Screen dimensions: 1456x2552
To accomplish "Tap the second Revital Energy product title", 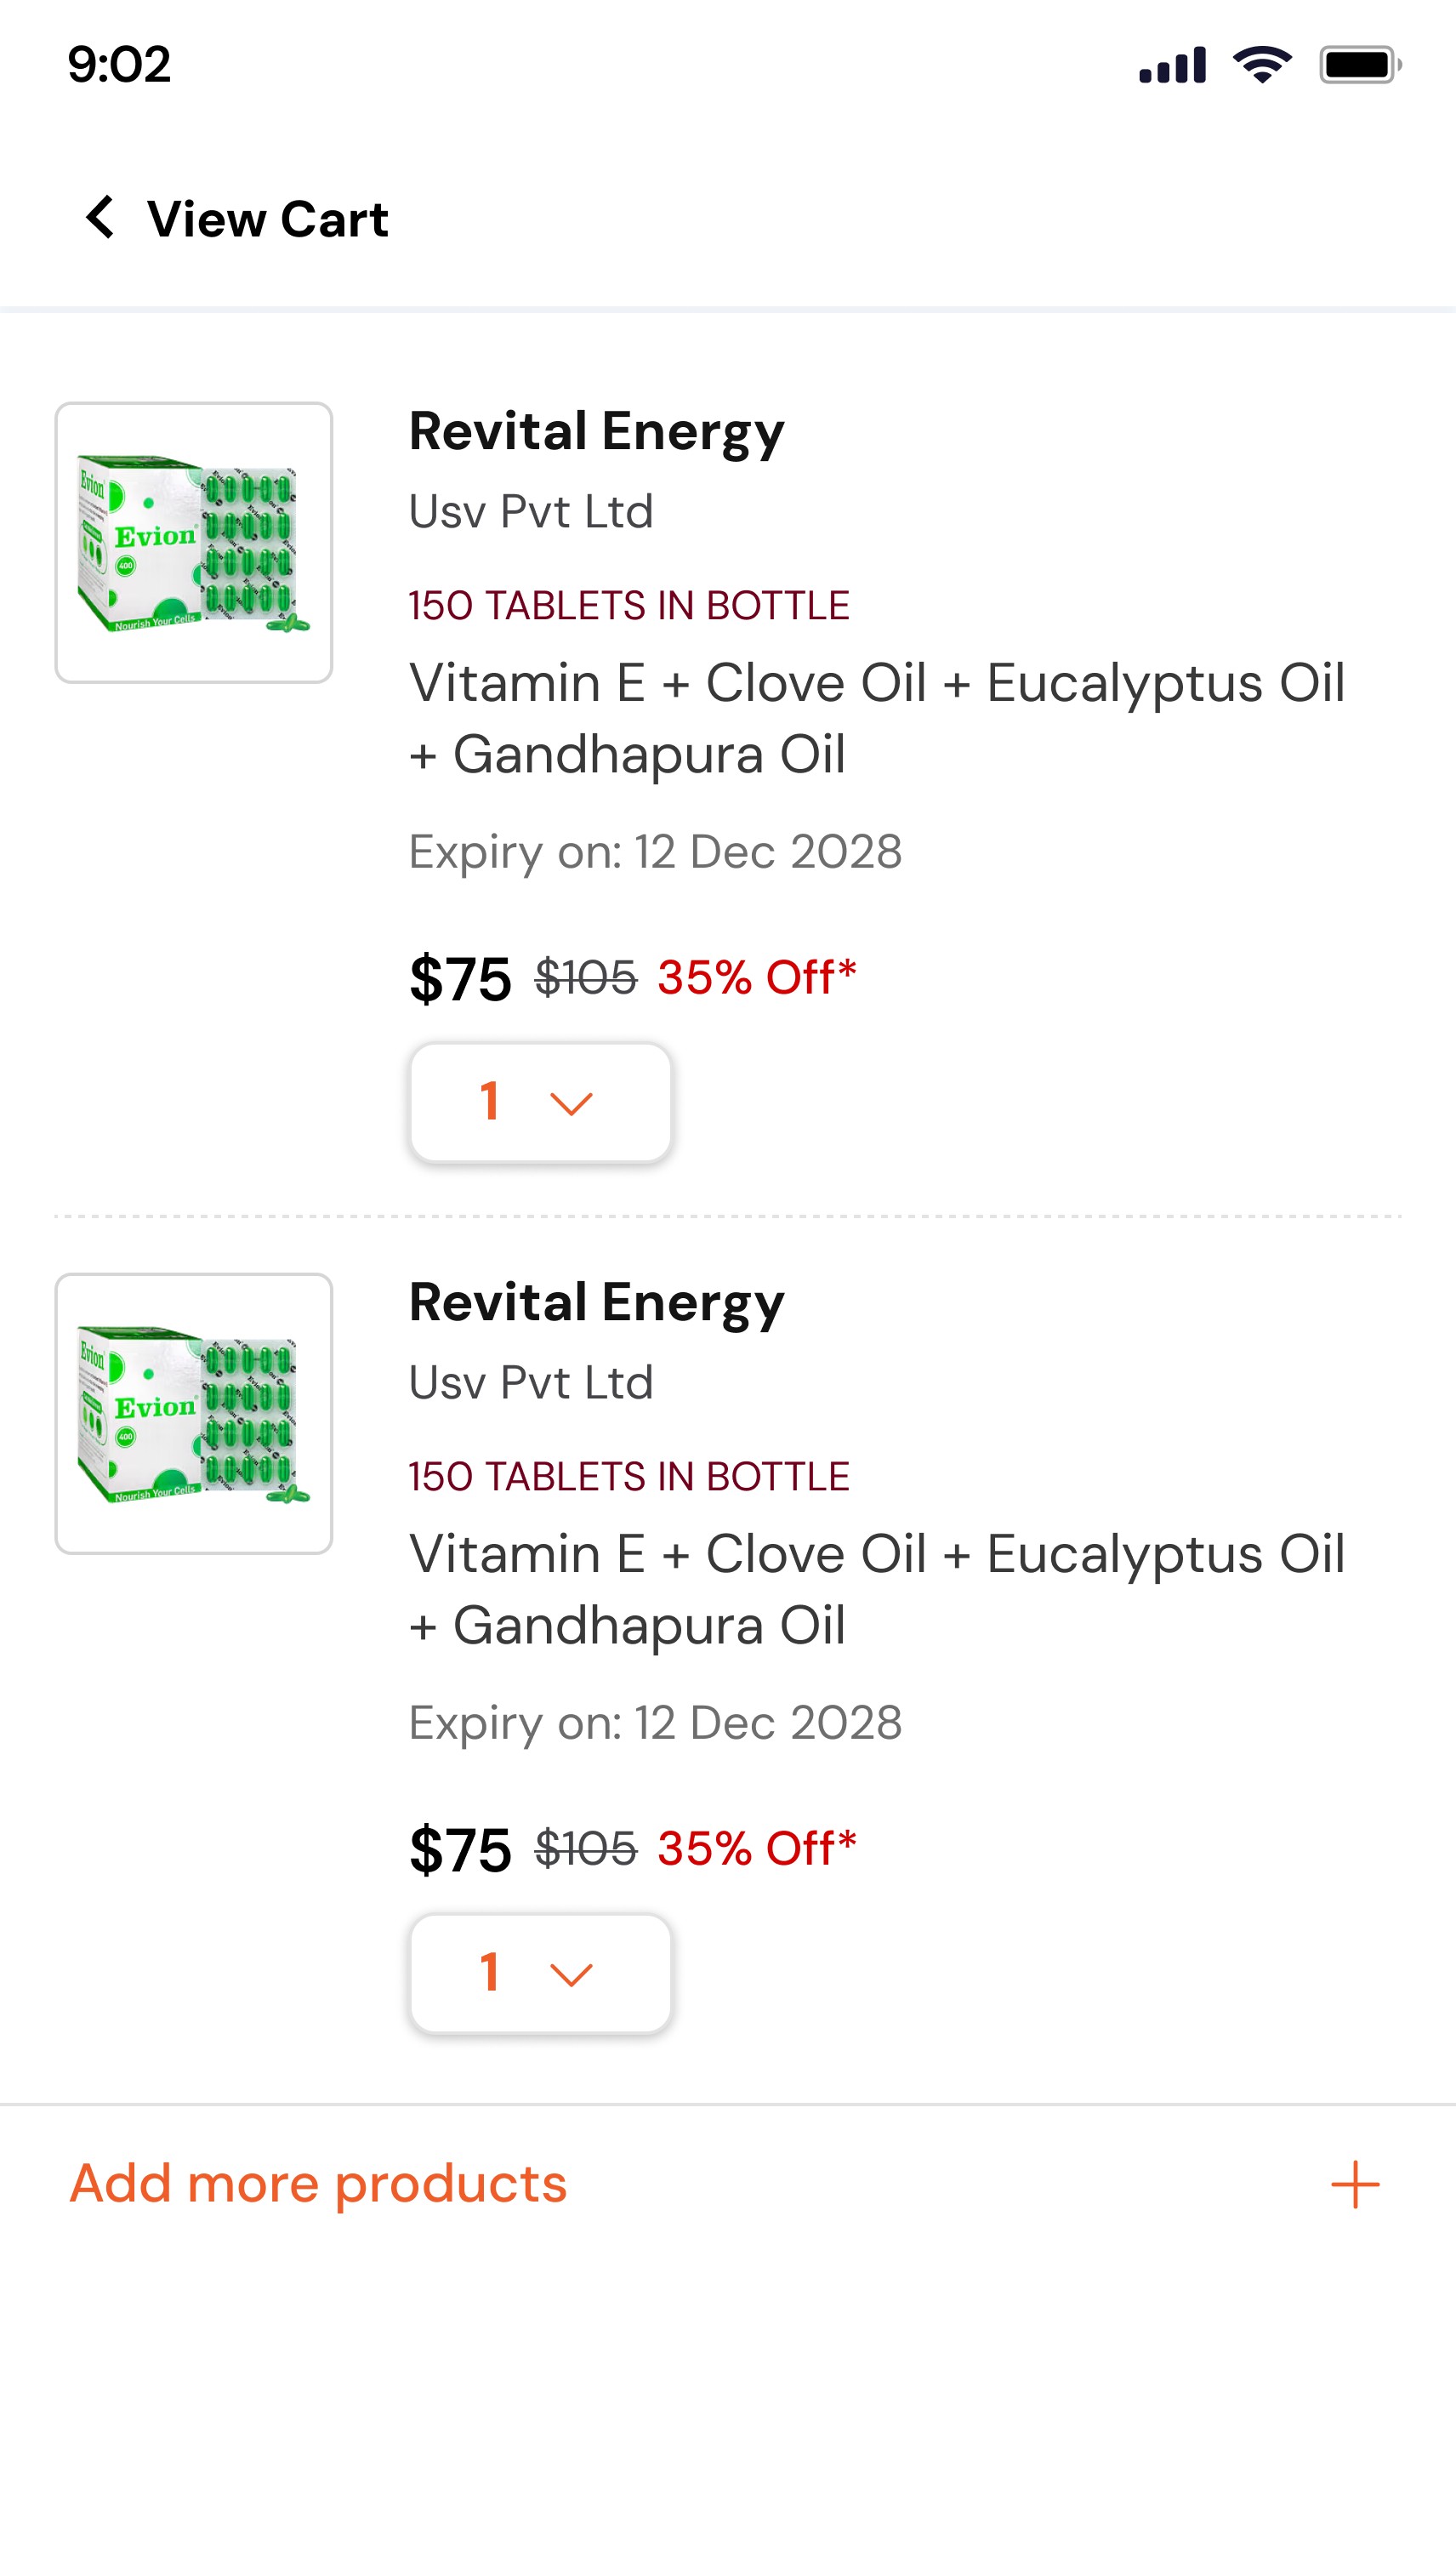I will pyautogui.click(x=597, y=1303).
